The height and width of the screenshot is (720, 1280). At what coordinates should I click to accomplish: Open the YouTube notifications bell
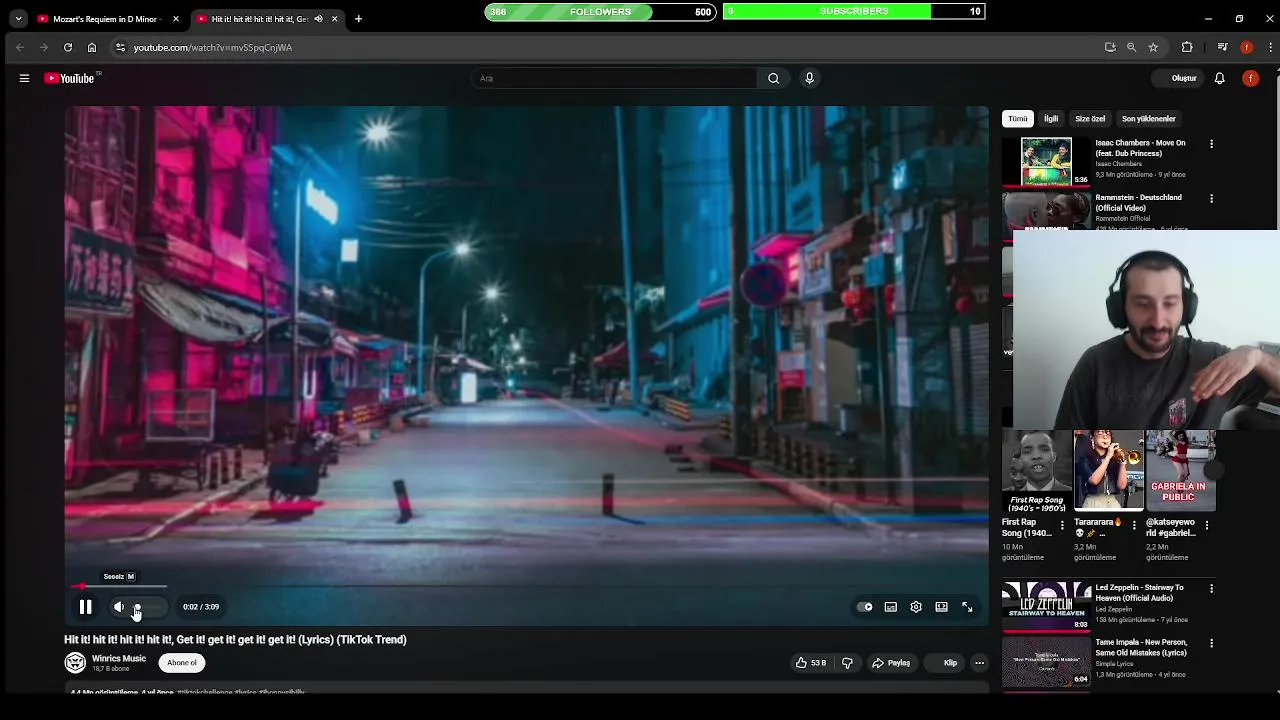pos(1220,78)
